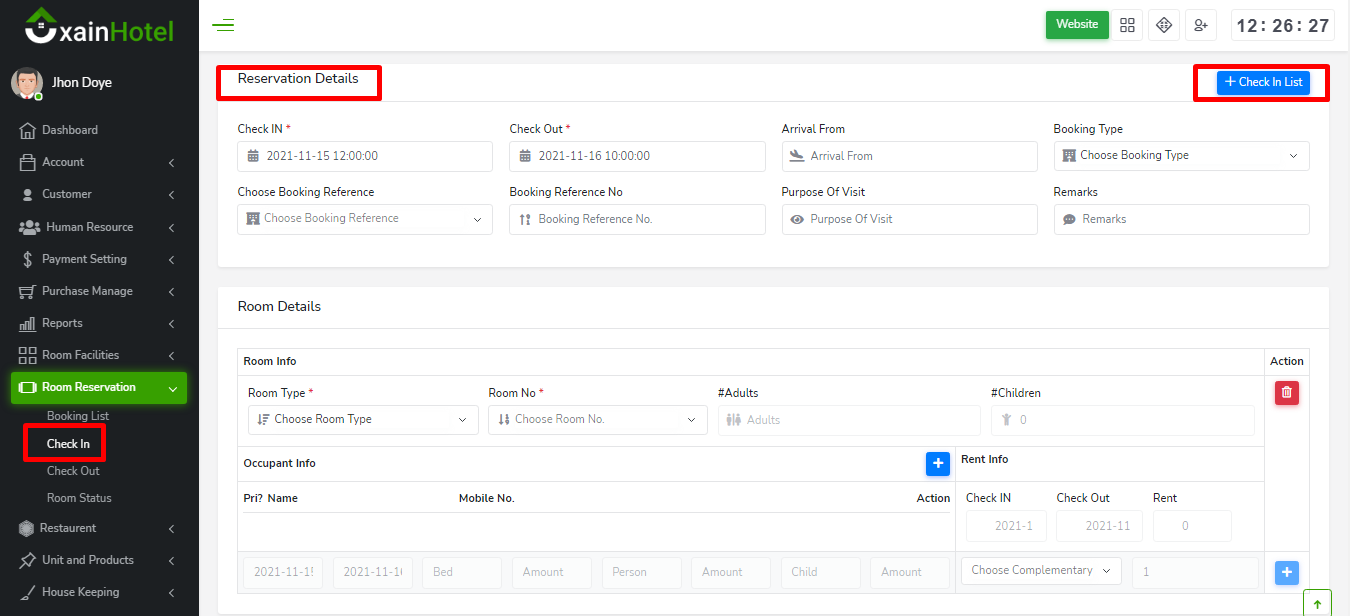Click the fullscreen move icon in header
Viewport: 1350px width, 616px height.
click(1164, 25)
